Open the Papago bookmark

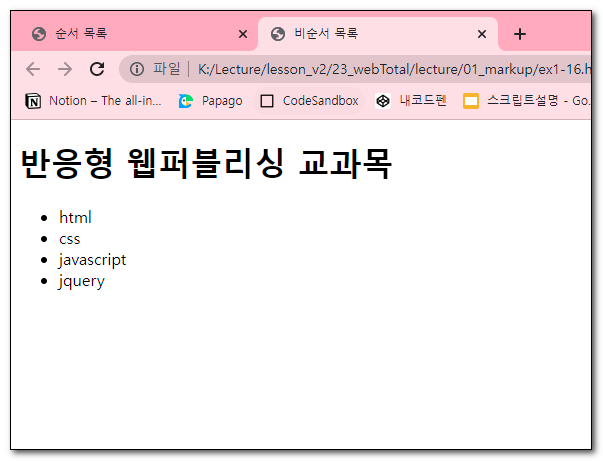[x=210, y=101]
